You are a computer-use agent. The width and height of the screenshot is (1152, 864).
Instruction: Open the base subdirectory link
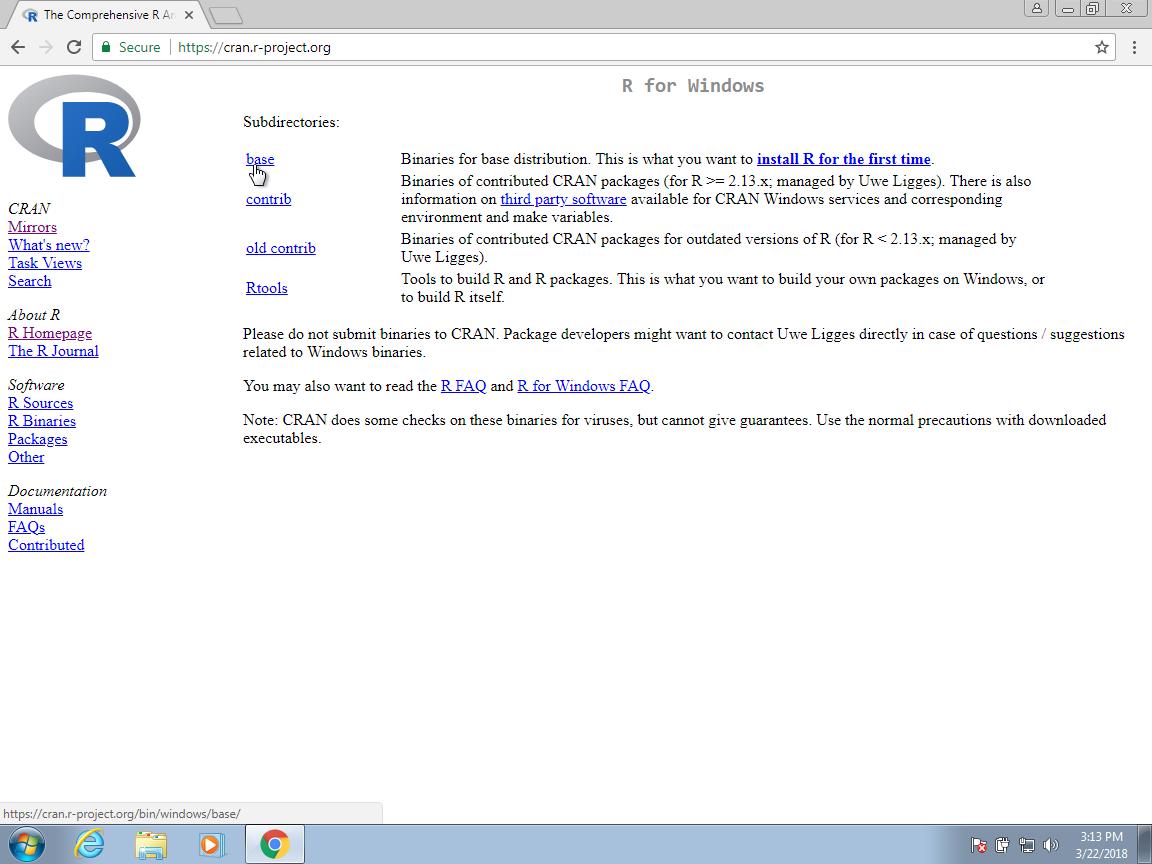(259, 159)
